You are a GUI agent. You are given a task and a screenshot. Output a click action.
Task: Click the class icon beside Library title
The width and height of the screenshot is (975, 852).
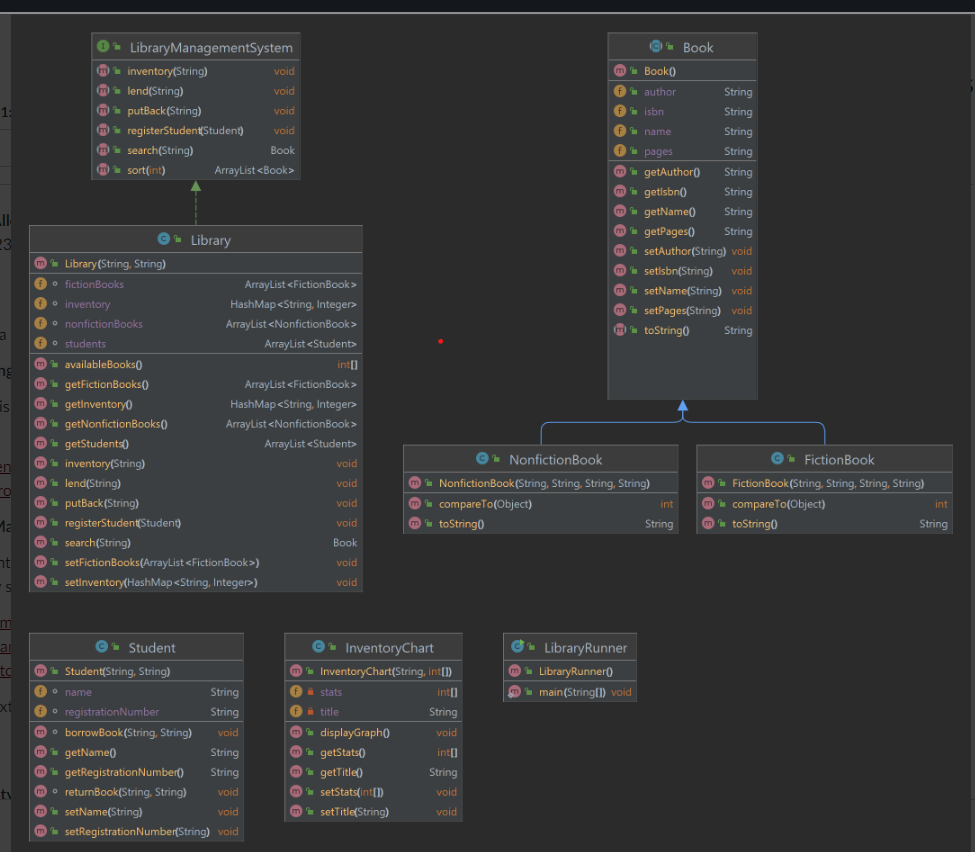click(x=164, y=239)
